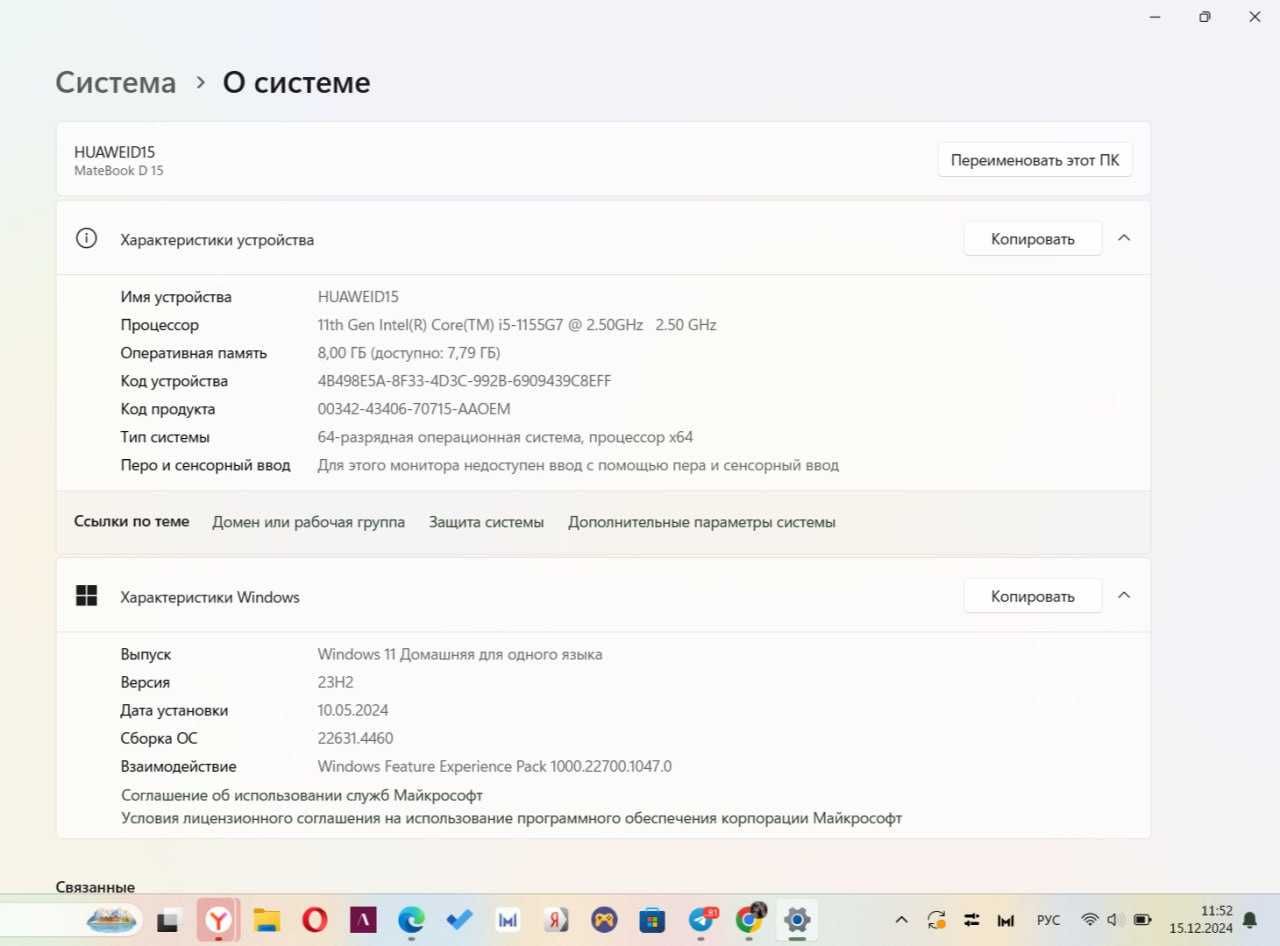The width and height of the screenshot is (1280, 946).
Task: Open Условия лицензионного соглашения link
Action: [511, 818]
